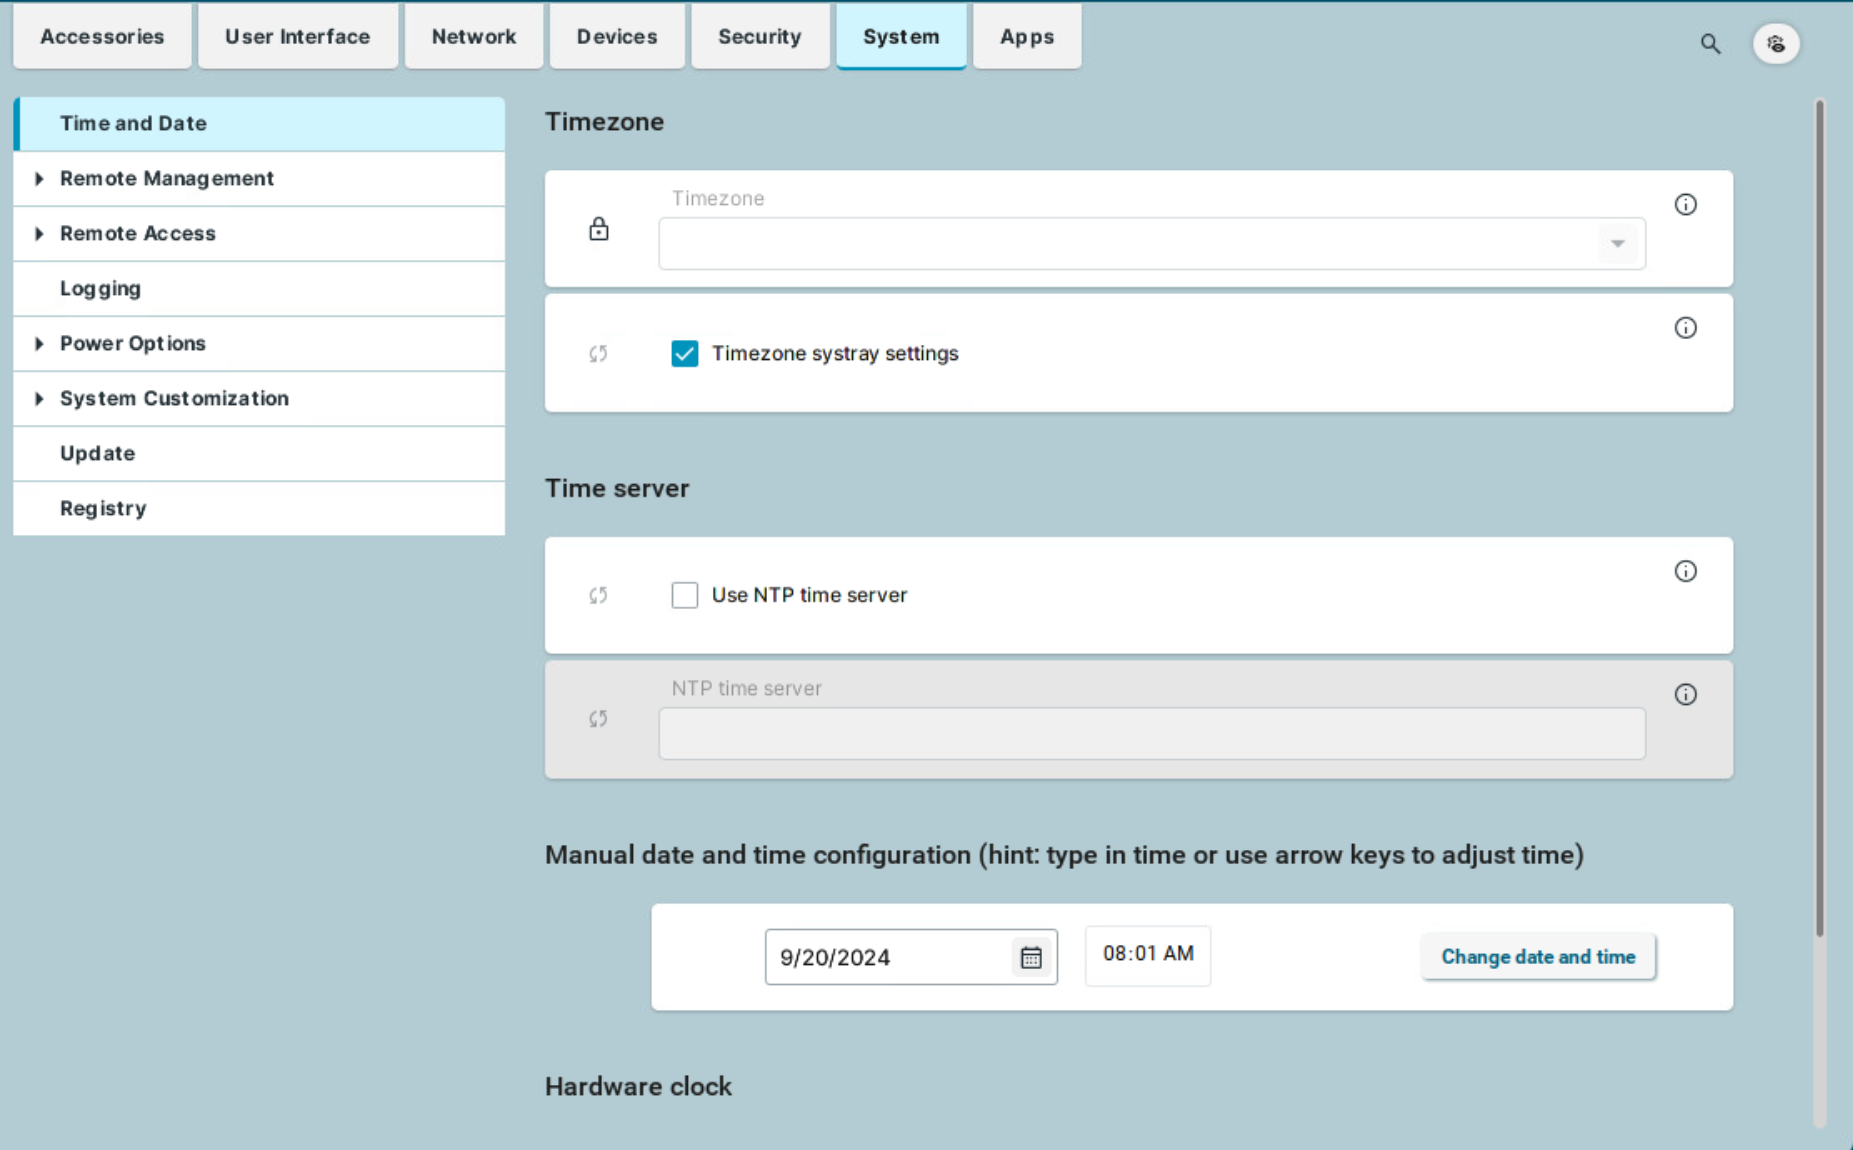Click the round icon button beside search
Image resolution: width=1853 pixels, height=1150 pixels.
coord(1776,44)
